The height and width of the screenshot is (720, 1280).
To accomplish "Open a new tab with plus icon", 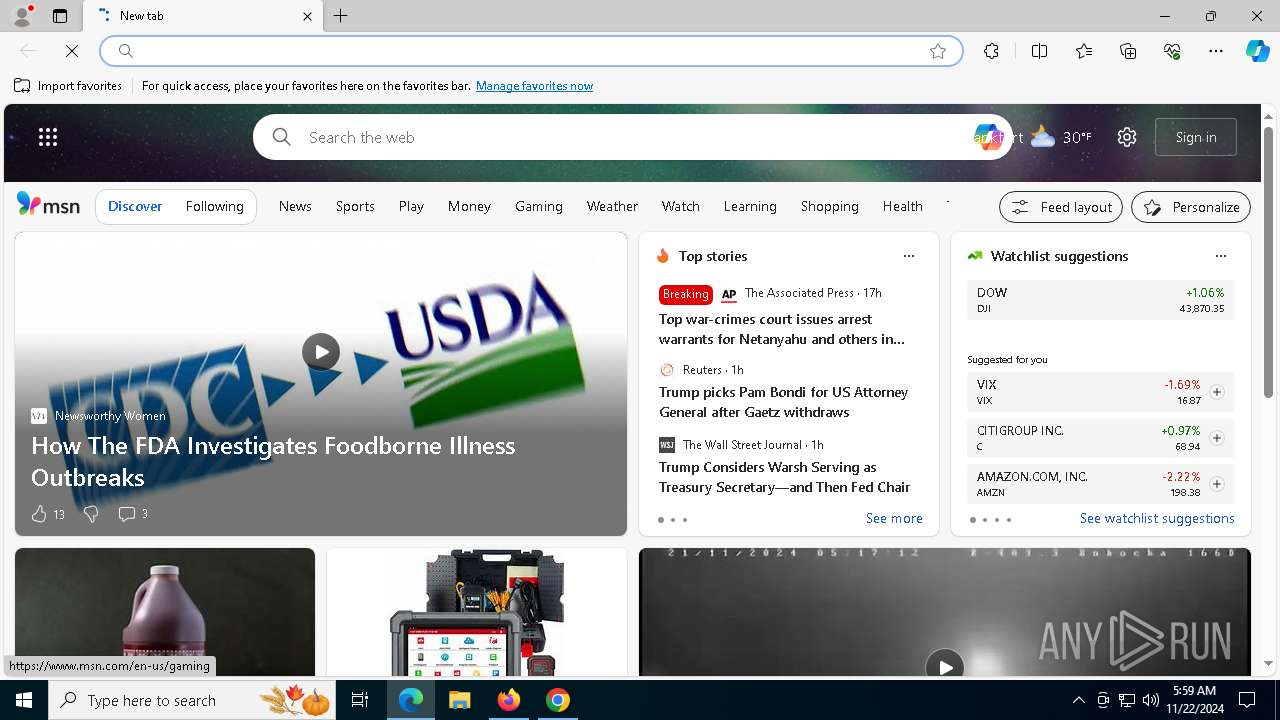I will (x=340, y=16).
